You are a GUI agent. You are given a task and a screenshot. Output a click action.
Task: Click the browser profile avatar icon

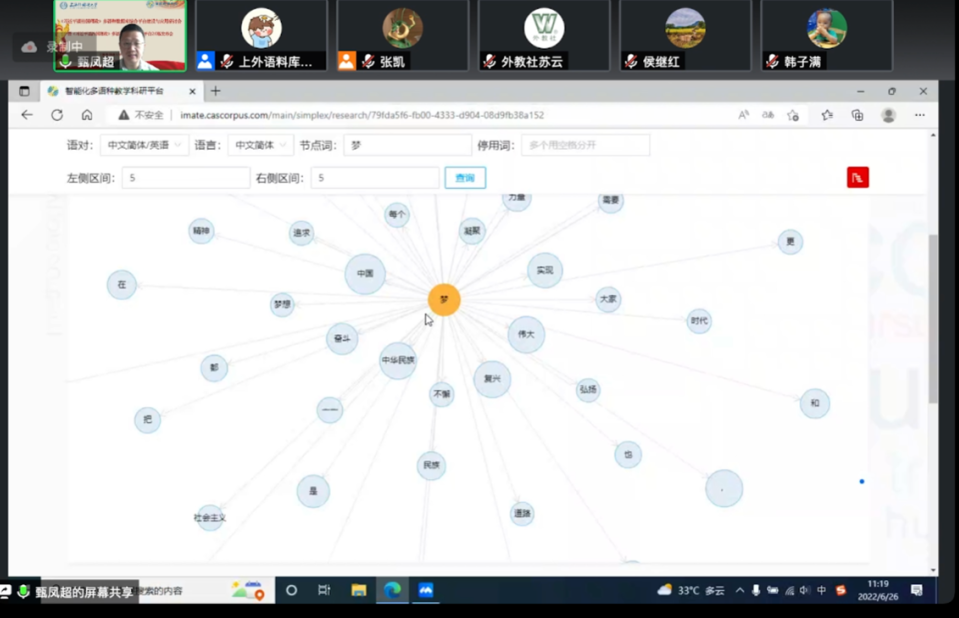pyautogui.click(x=889, y=116)
